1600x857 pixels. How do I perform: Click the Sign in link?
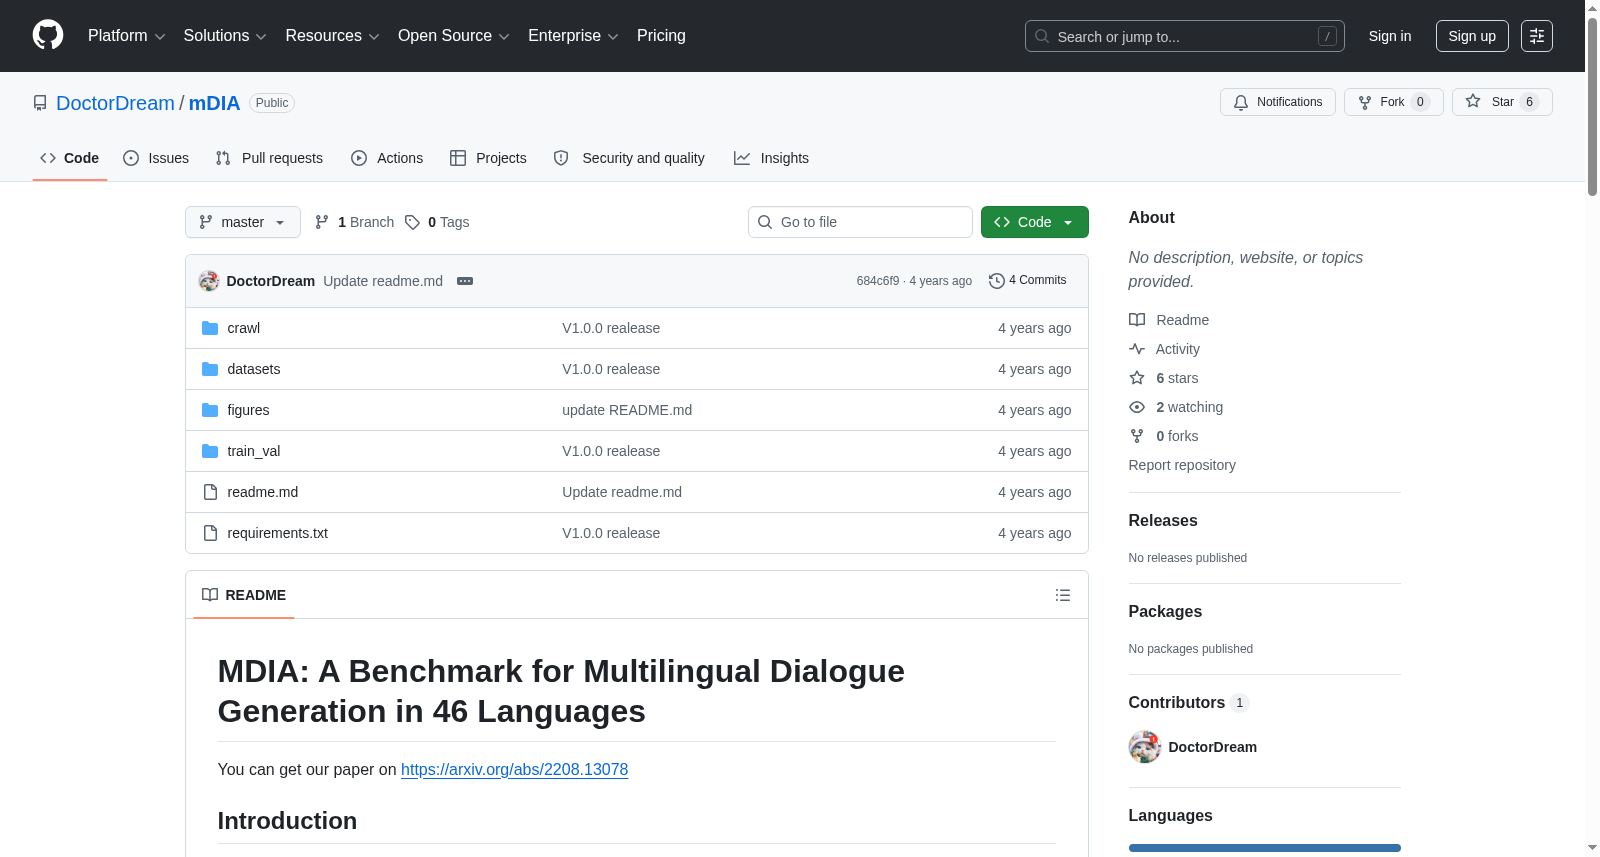point(1390,36)
